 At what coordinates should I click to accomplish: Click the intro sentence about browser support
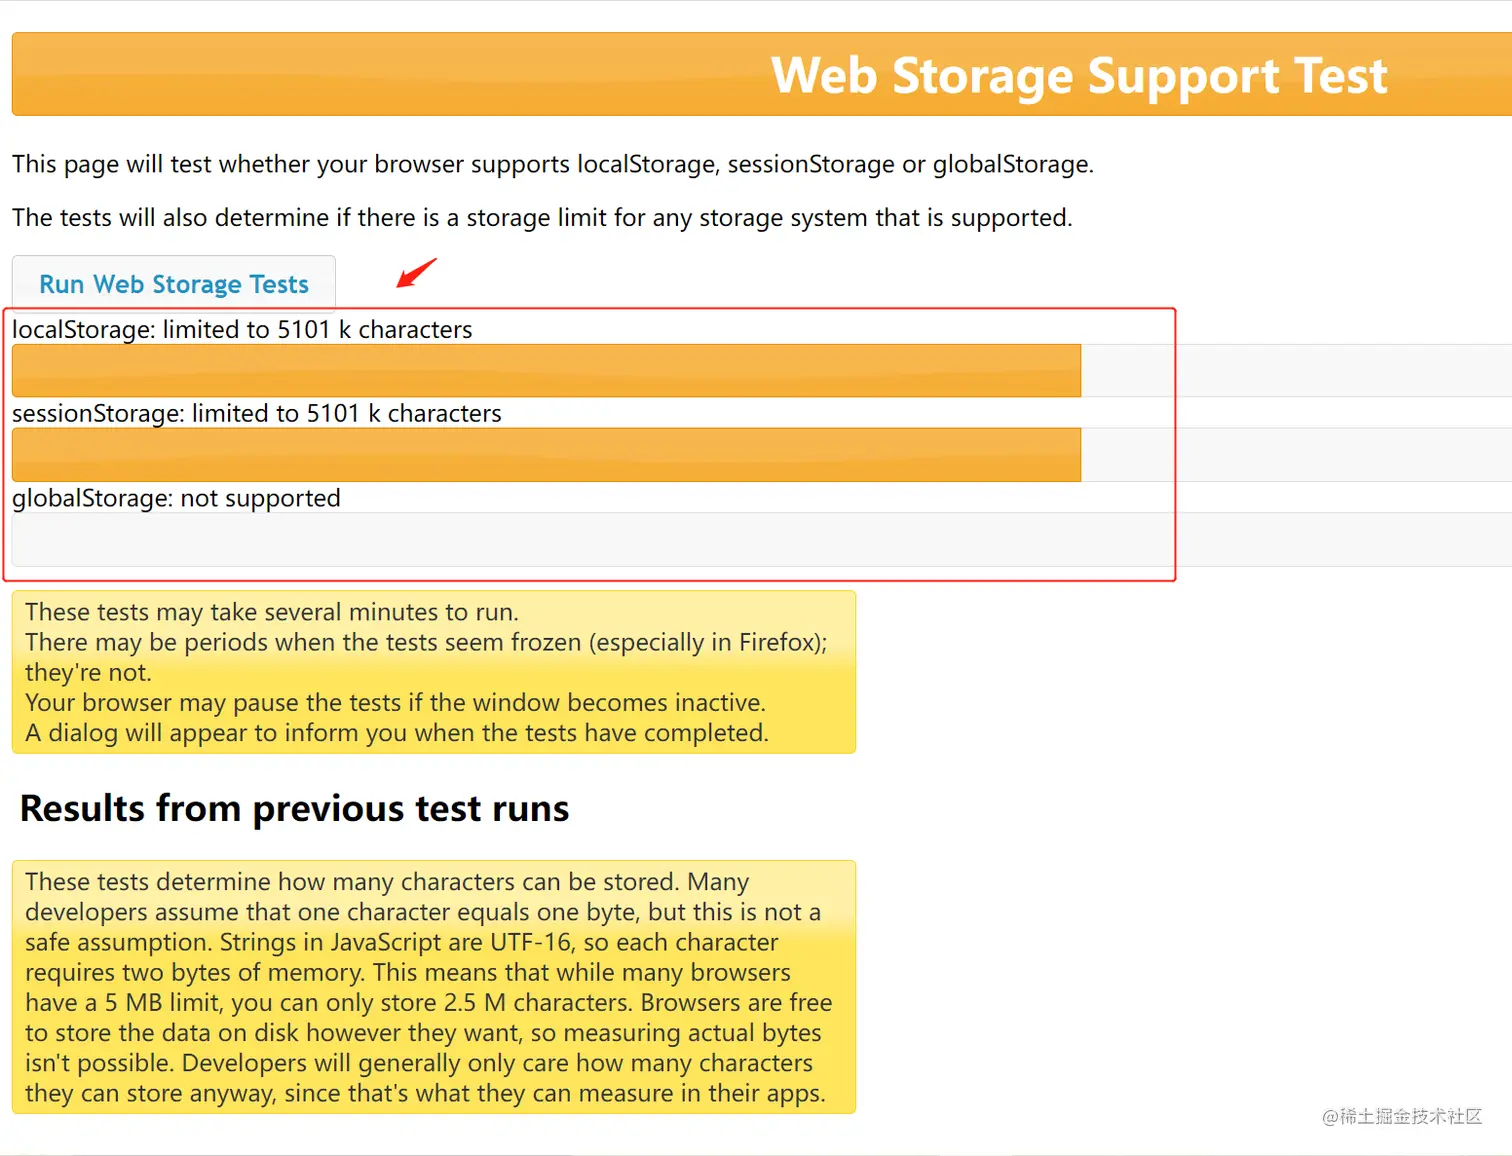[x=553, y=164]
